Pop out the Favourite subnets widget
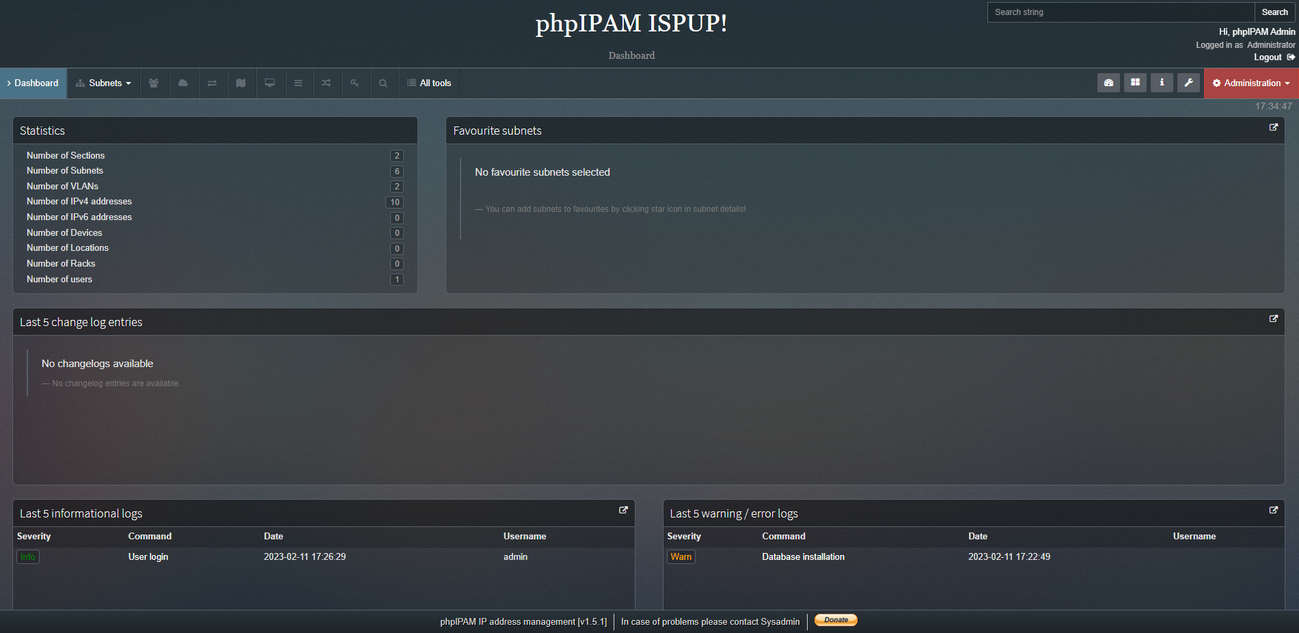Screen dimensions: 1299x633 pyautogui.click(x=1274, y=128)
